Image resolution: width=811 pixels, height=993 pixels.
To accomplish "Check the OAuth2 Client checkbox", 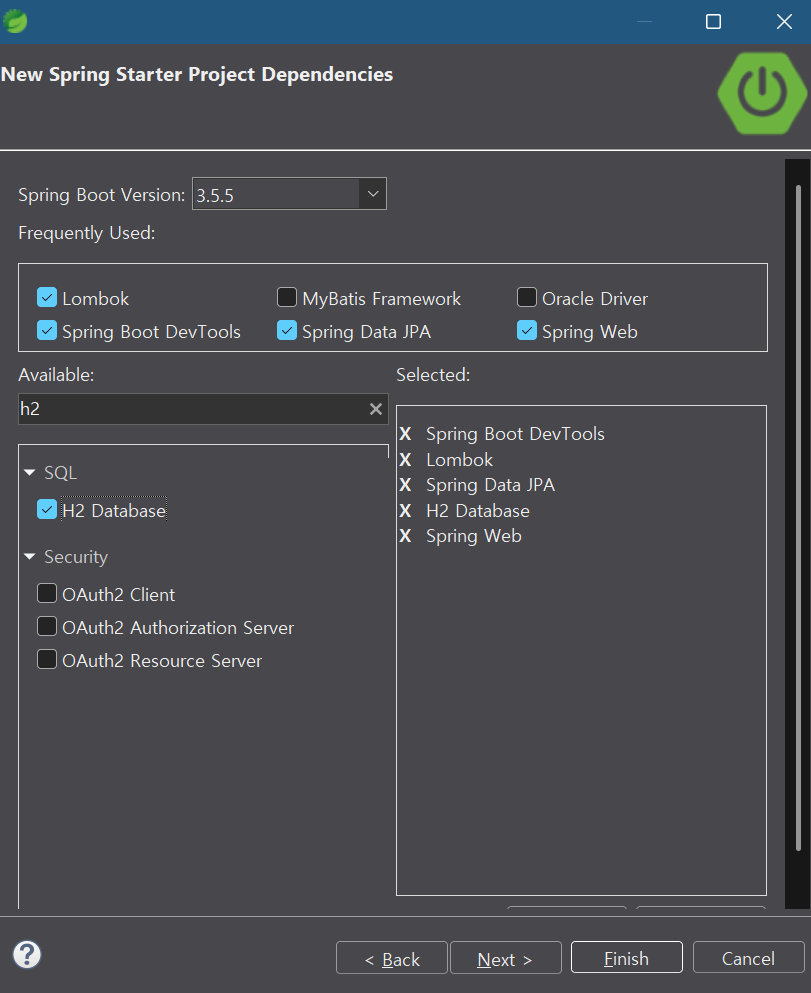I will coord(47,593).
